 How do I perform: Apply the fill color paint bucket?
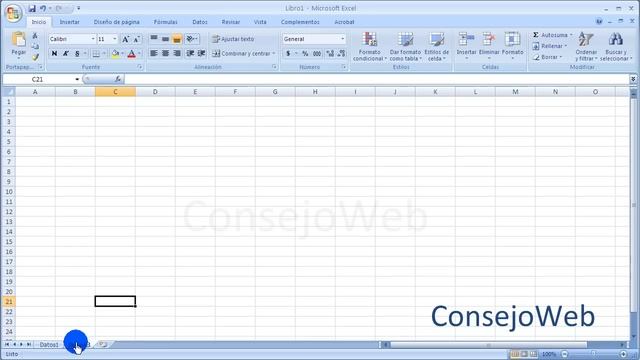(115, 53)
